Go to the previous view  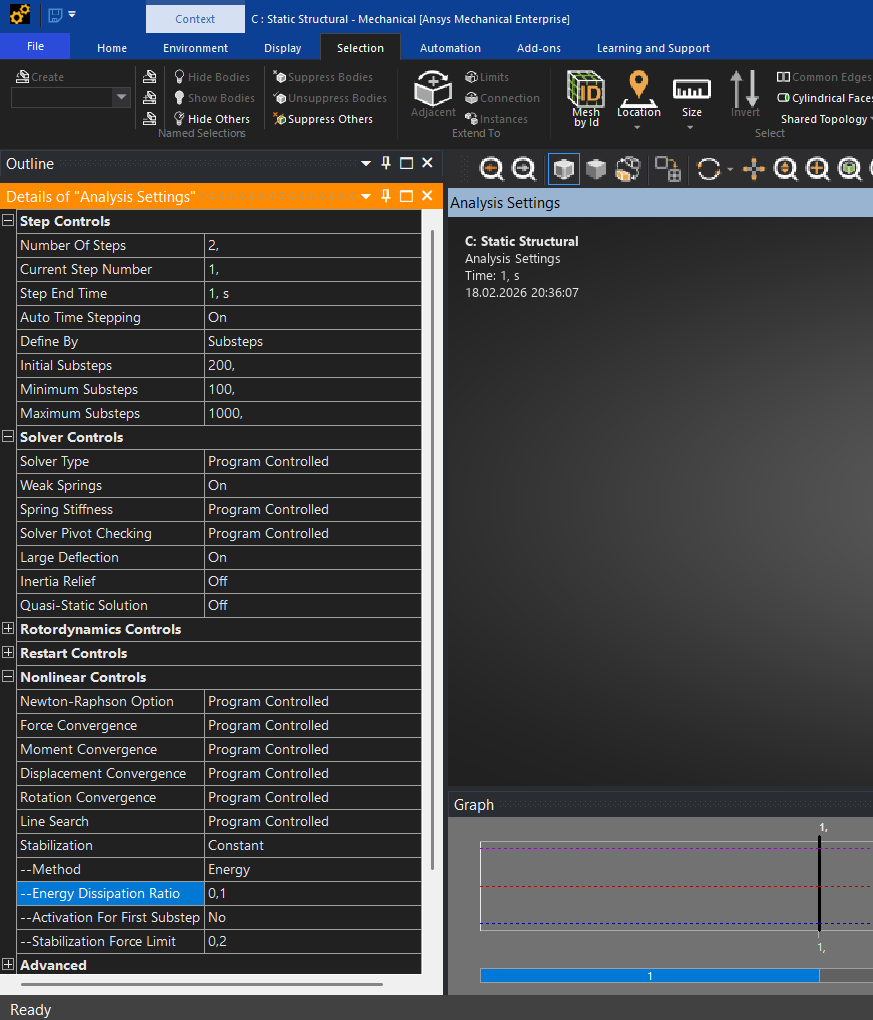pos(492,170)
